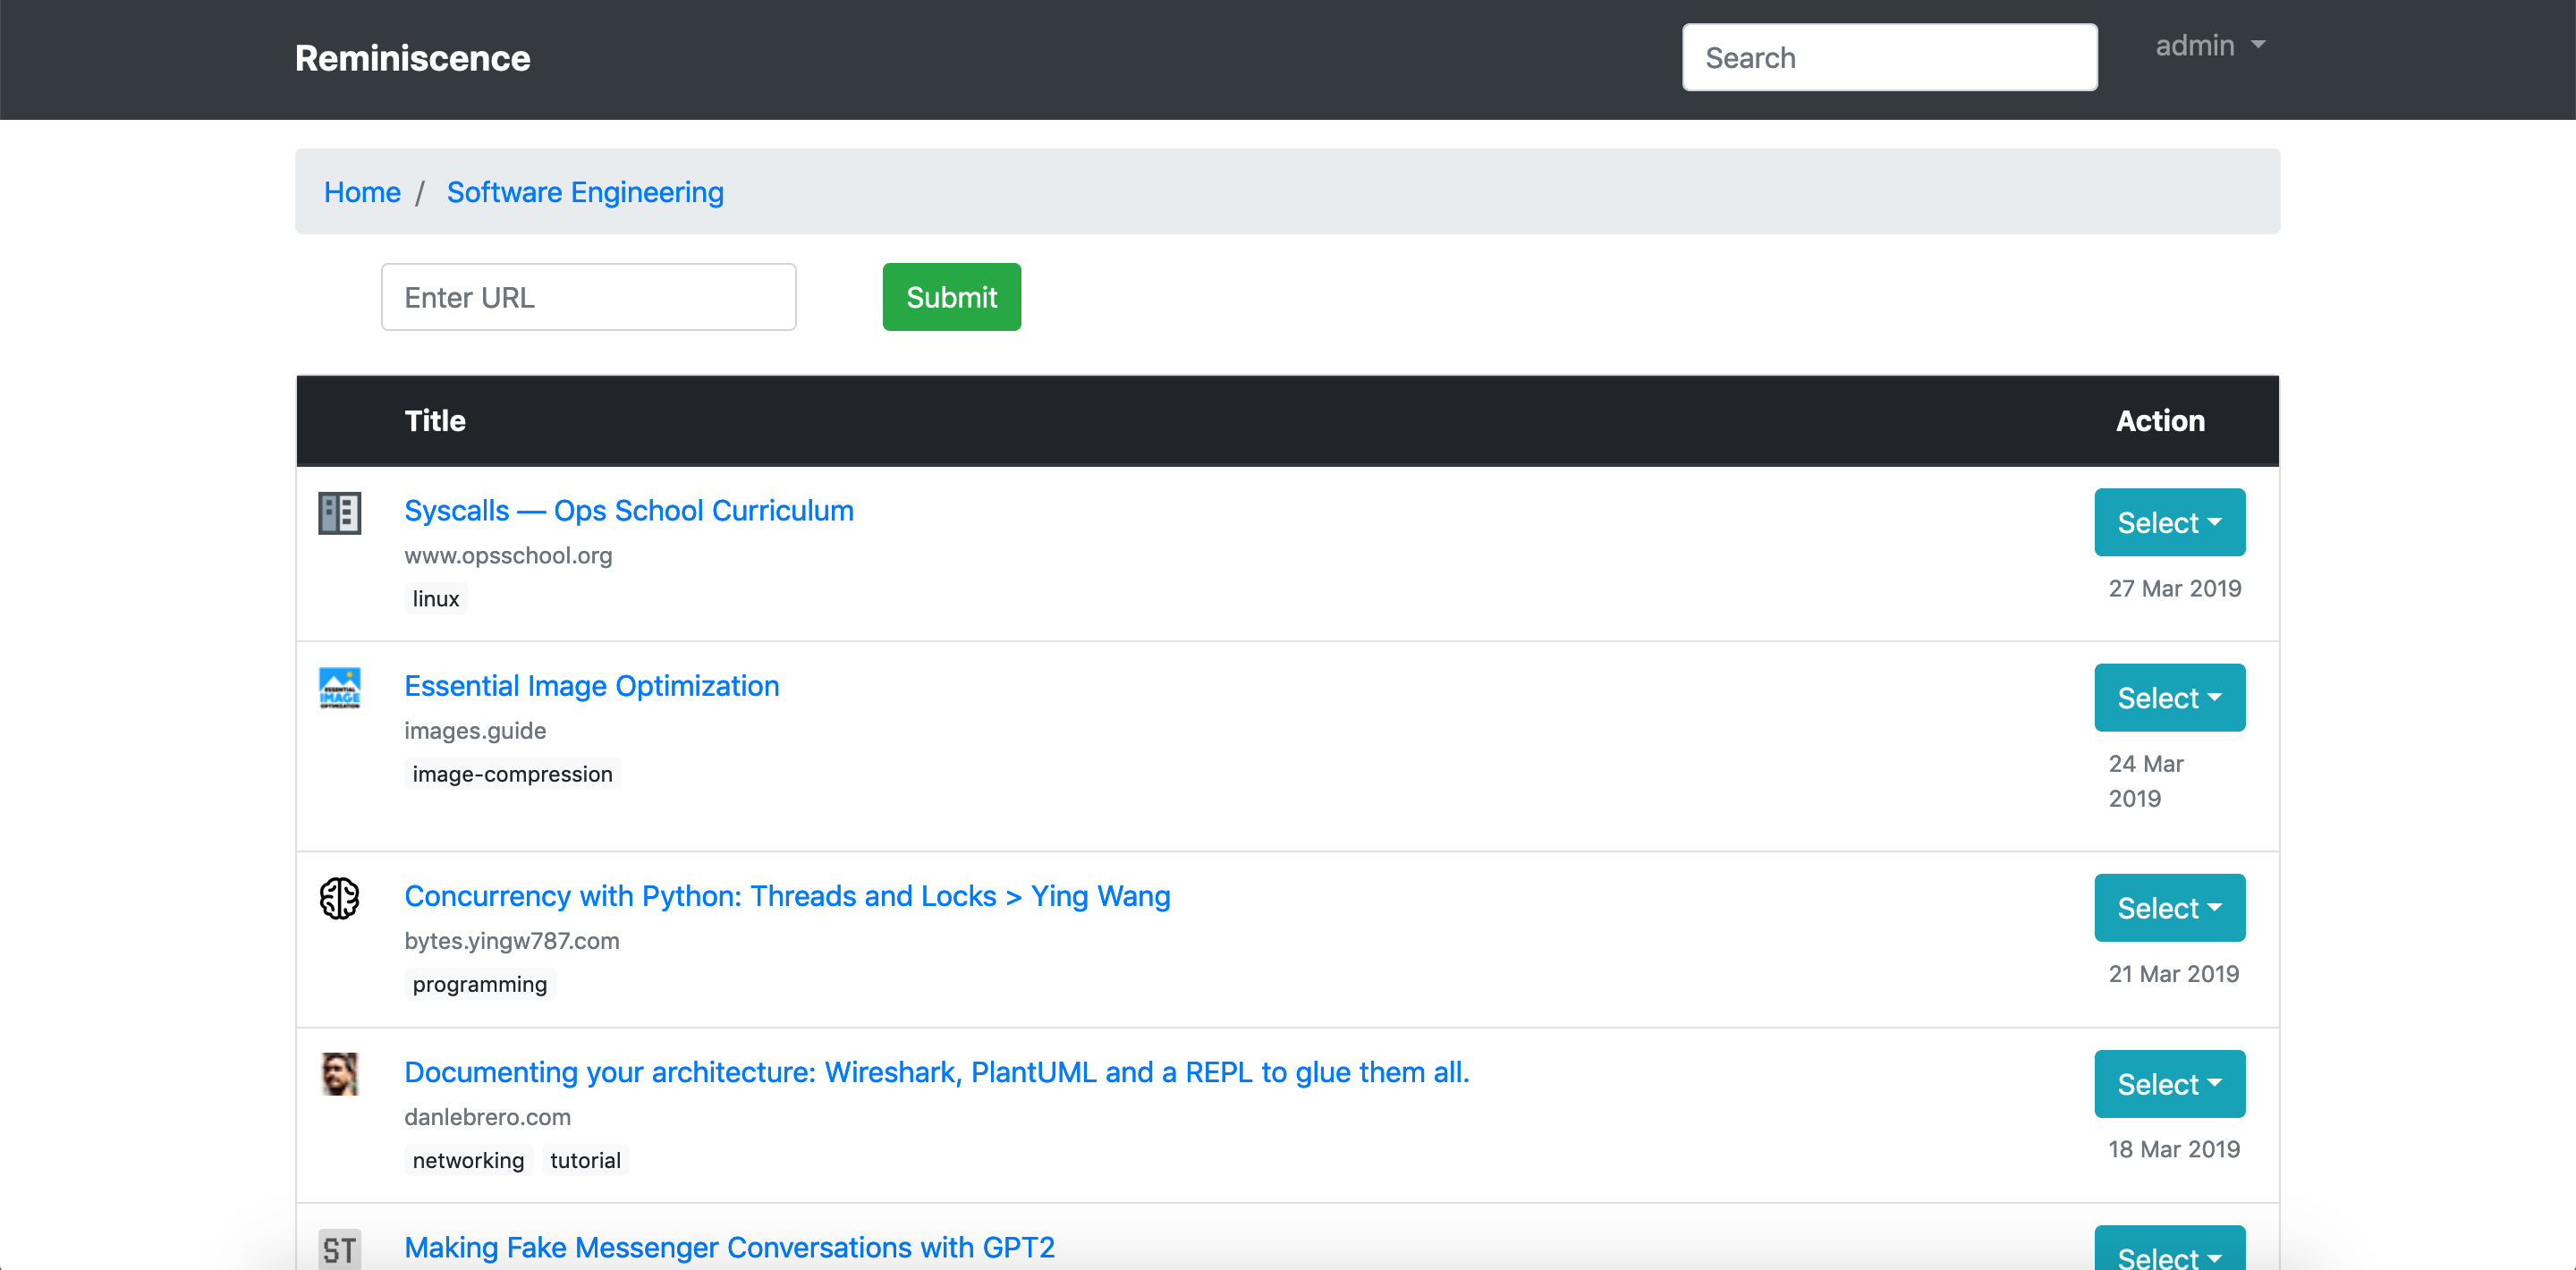Click danlebrero.com domain text
This screenshot has width=2576, height=1270.
click(x=487, y=1117)
